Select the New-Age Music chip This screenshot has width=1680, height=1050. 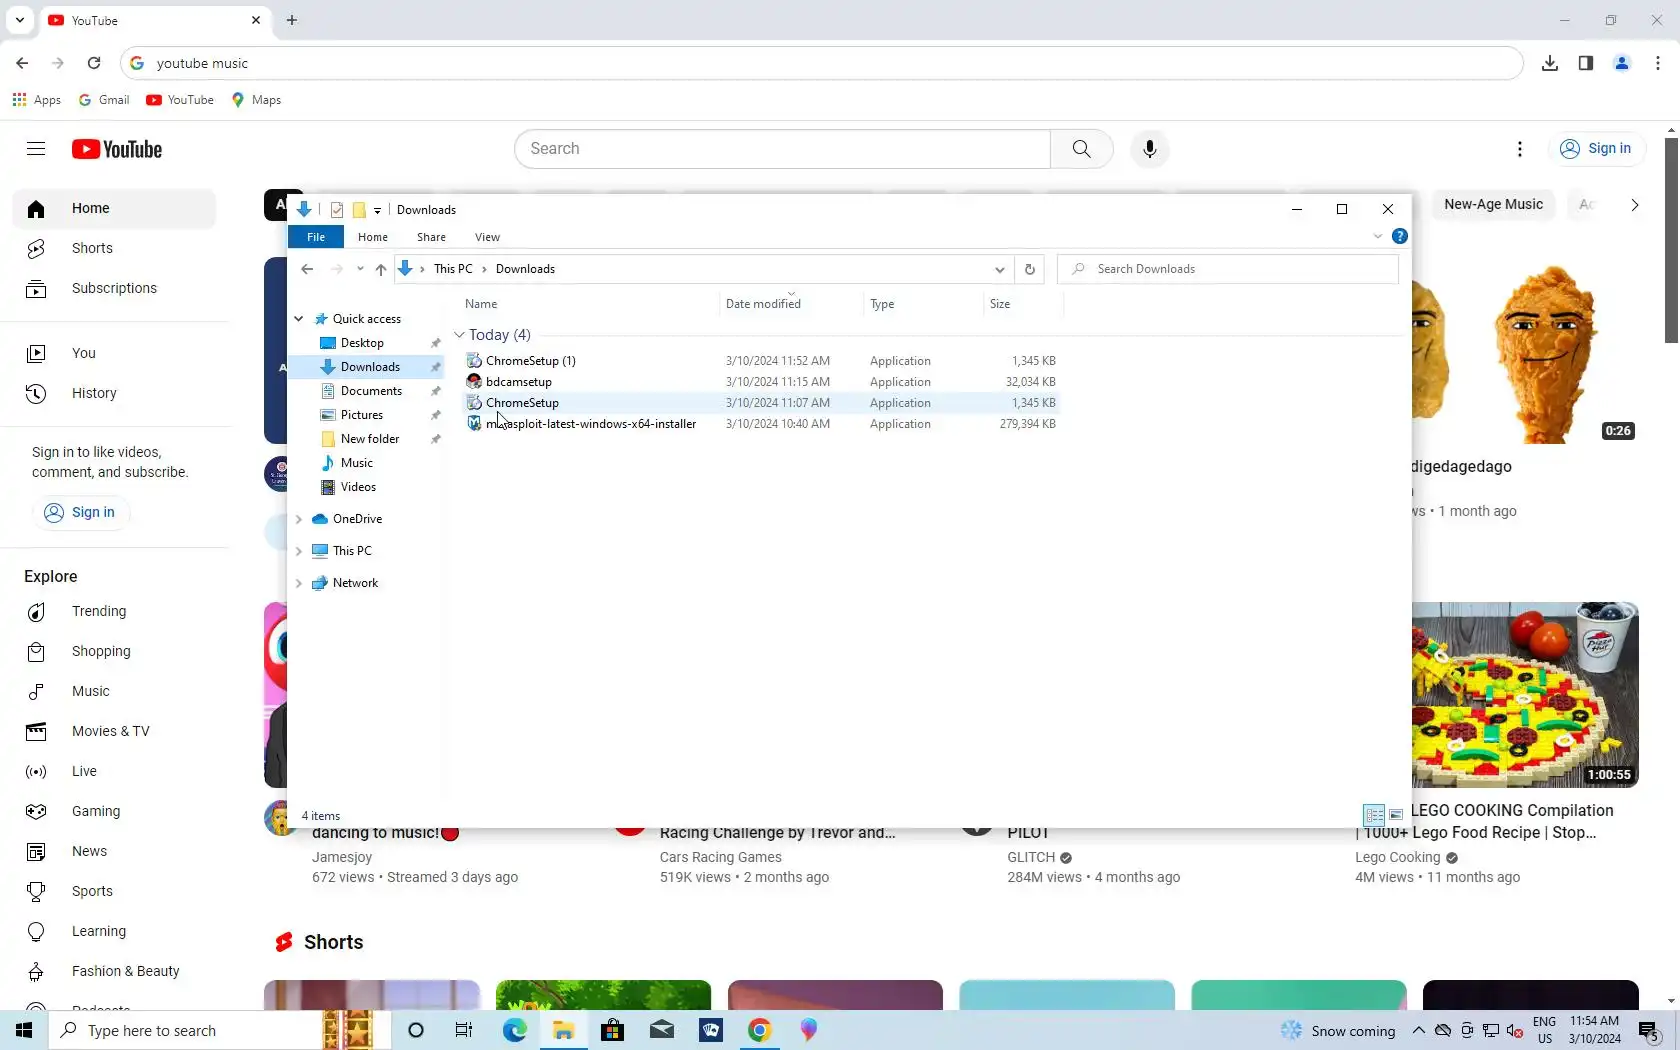tap(1493, 205)
